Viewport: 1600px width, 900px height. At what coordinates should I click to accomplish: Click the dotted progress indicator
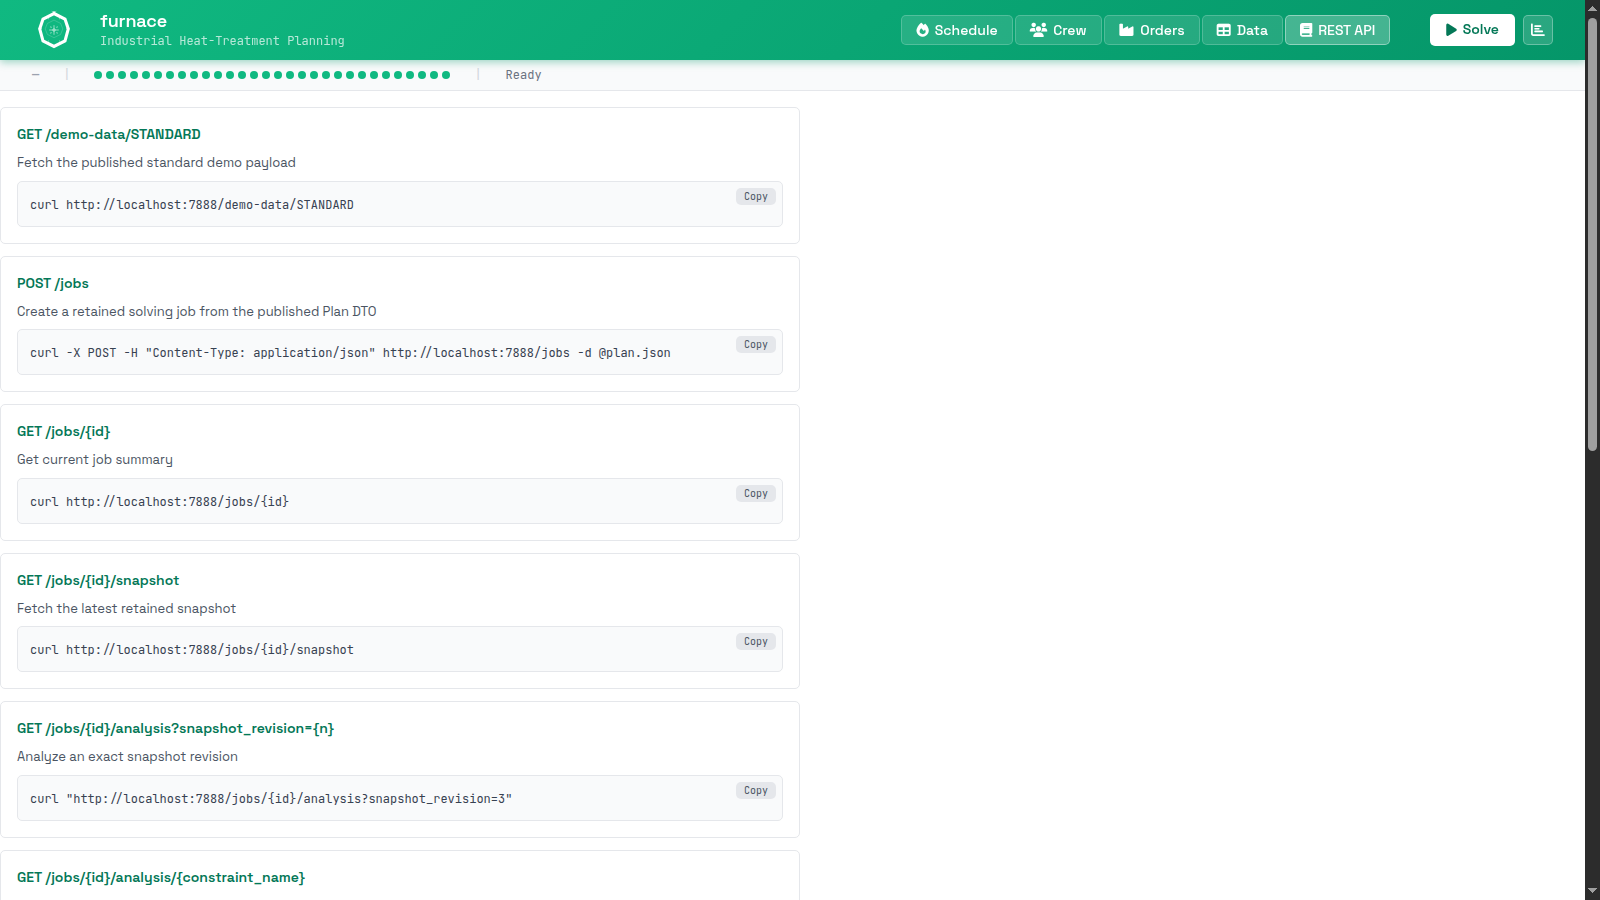(x=272, y=75)
